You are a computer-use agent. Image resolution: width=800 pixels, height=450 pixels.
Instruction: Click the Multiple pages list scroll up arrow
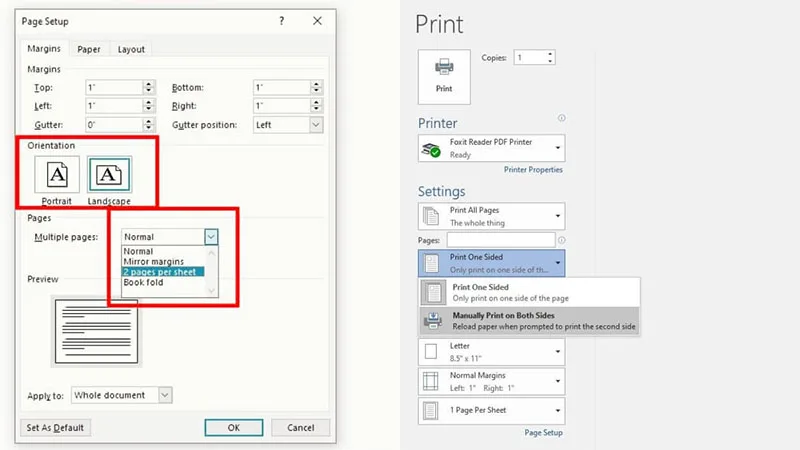point(212,253)
